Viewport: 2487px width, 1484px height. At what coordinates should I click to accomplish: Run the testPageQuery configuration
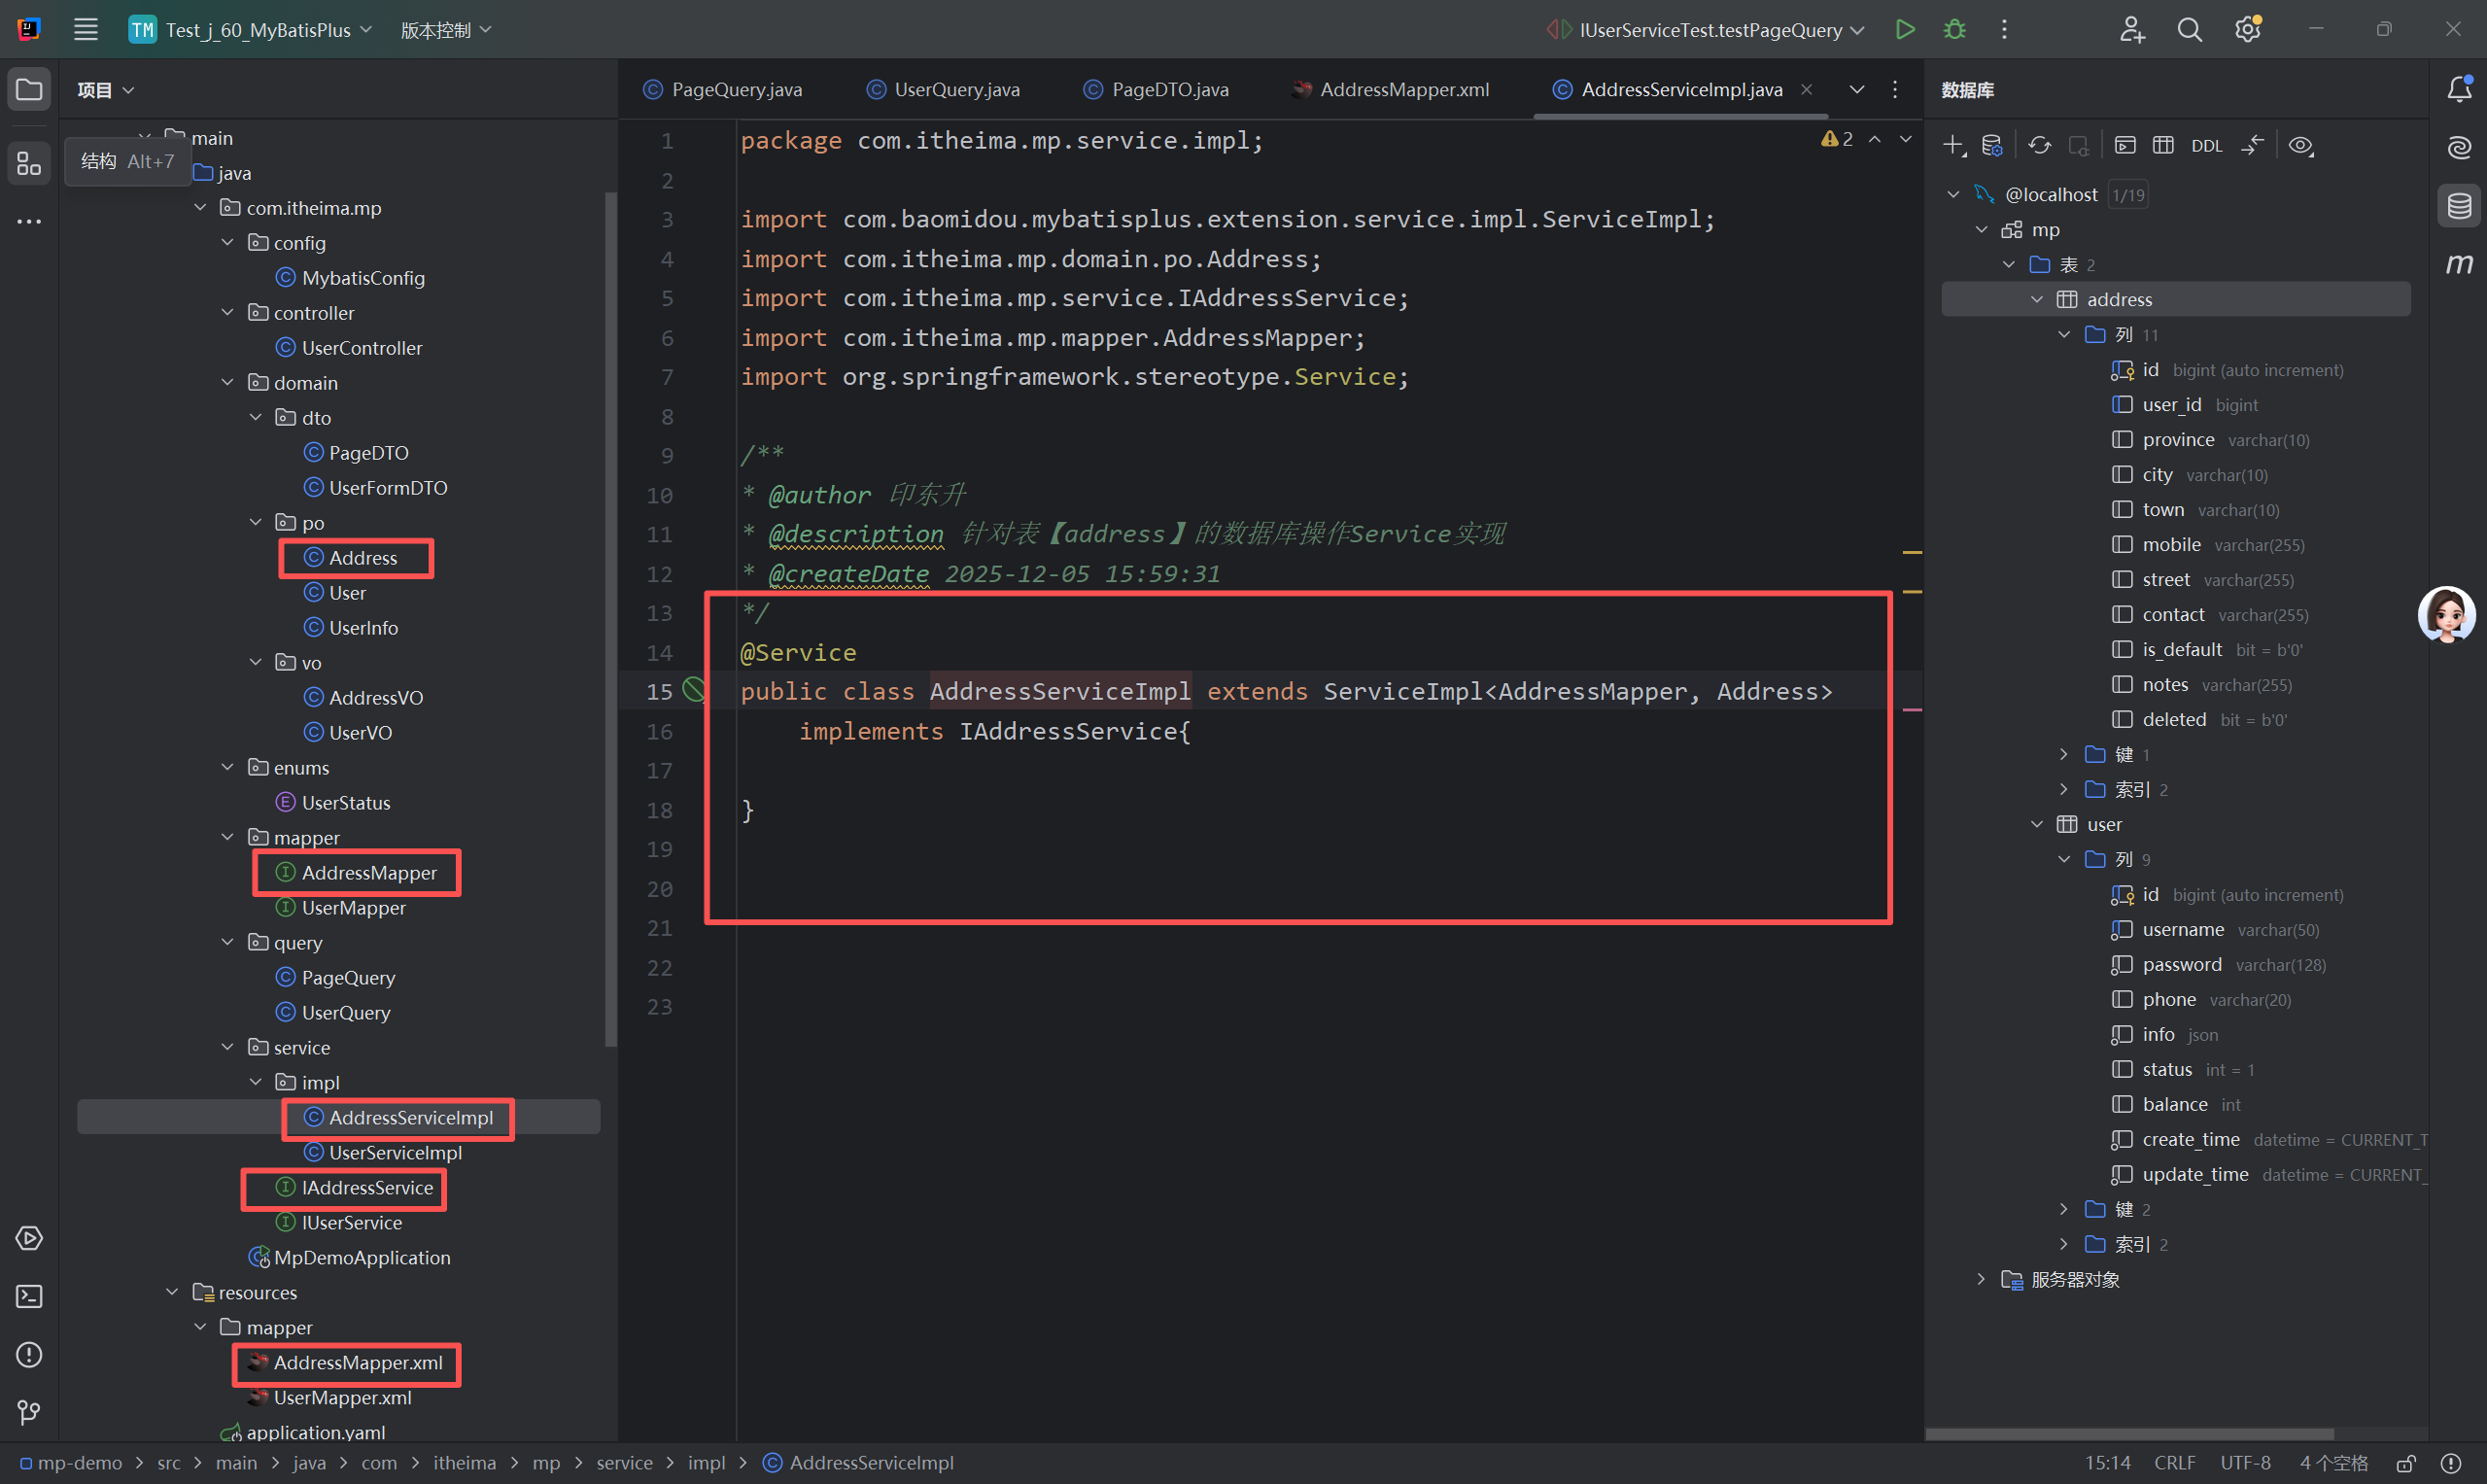point(1905,29)
